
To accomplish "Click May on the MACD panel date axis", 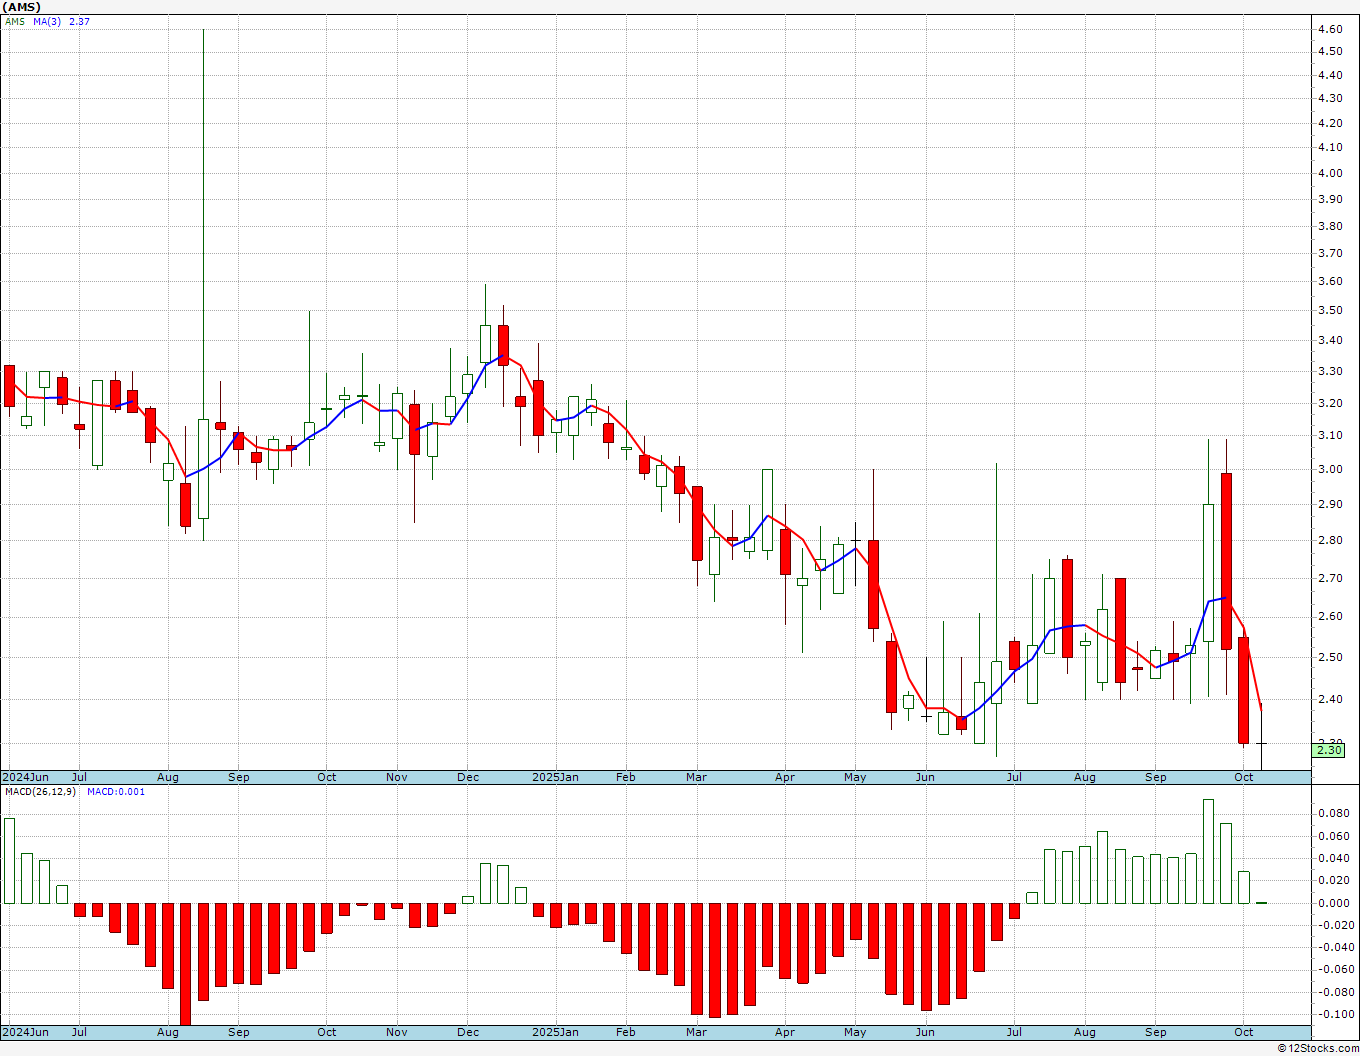I will click(855, 1032).
